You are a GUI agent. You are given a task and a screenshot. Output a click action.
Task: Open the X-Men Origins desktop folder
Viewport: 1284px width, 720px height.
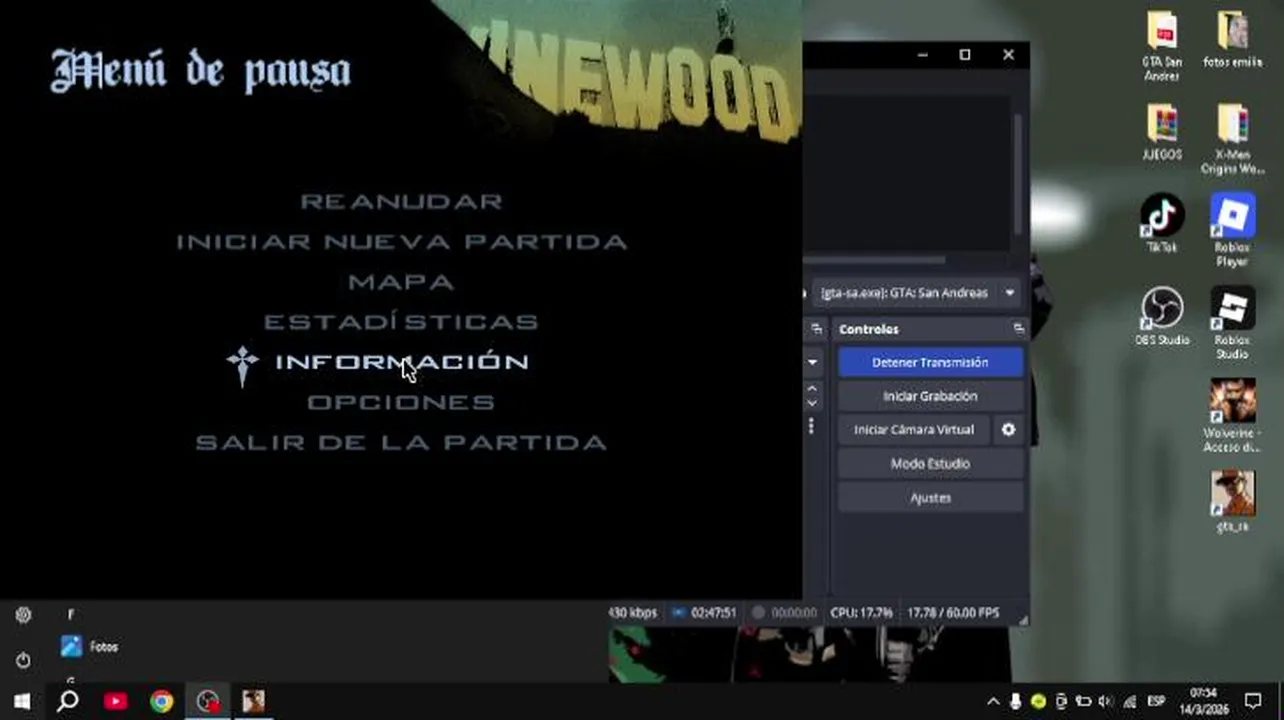1232,138
